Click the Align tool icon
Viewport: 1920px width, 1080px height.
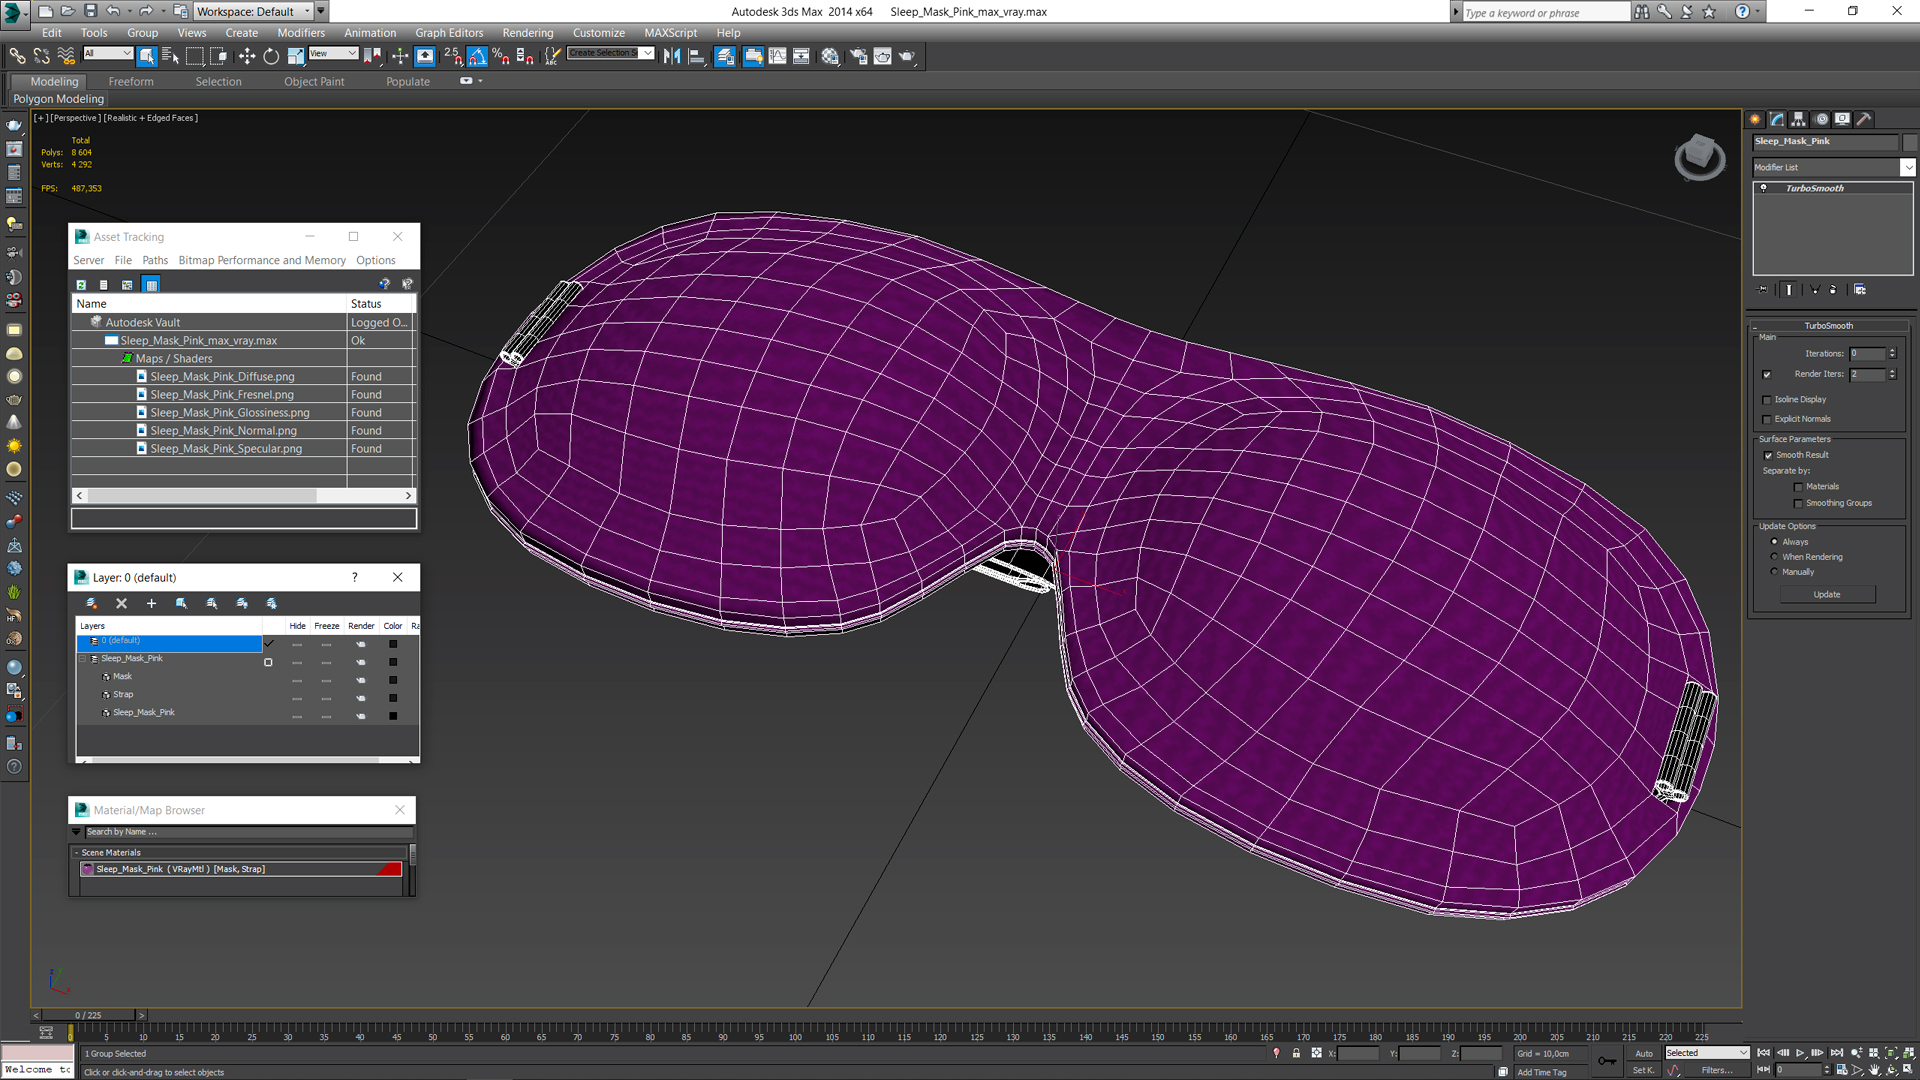(697, 56)
